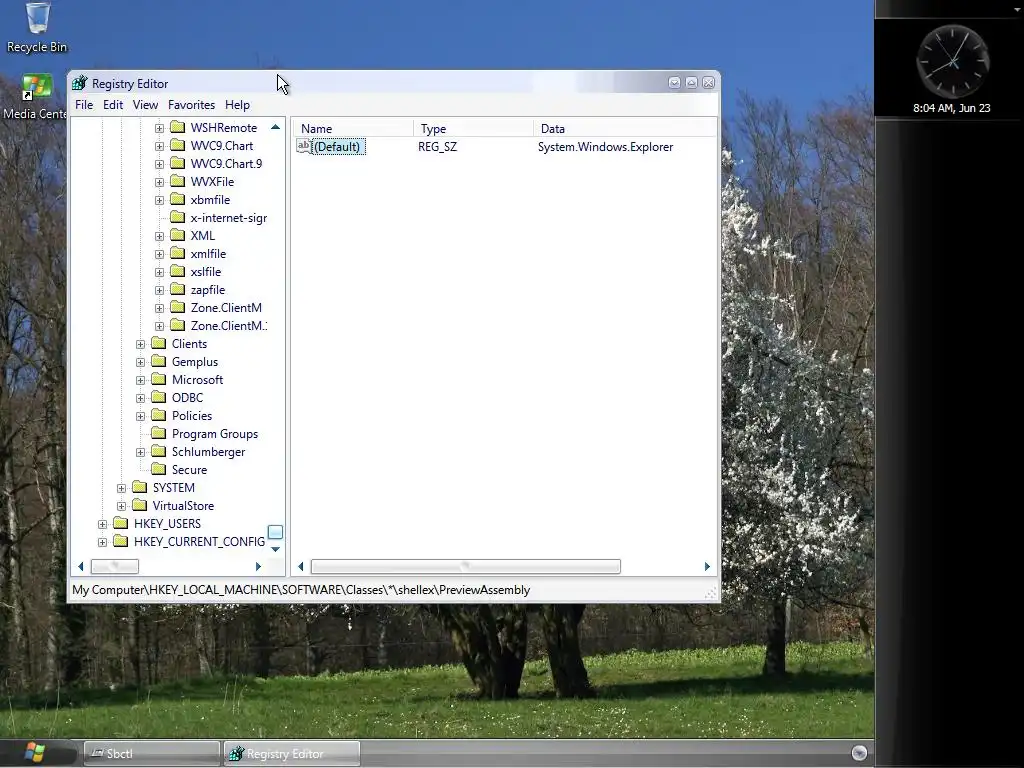Expand the Clients key
This screenshot has height=768, width=1024.
pyautogui.click(x=140, y=344)
